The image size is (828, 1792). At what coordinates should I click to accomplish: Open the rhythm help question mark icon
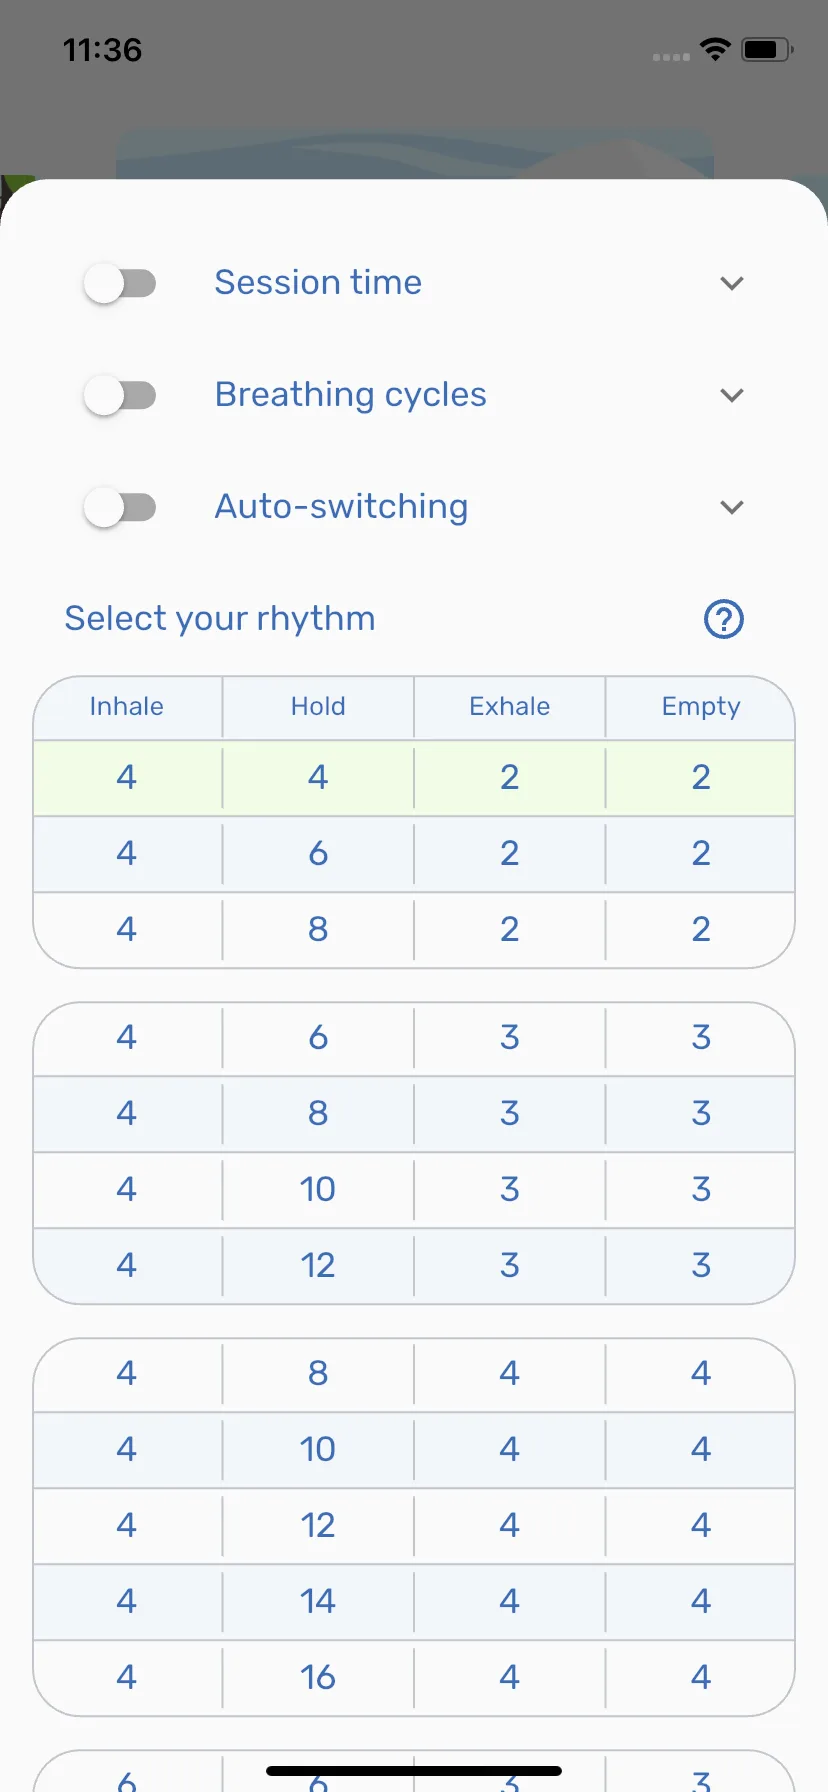pos(724,619)
